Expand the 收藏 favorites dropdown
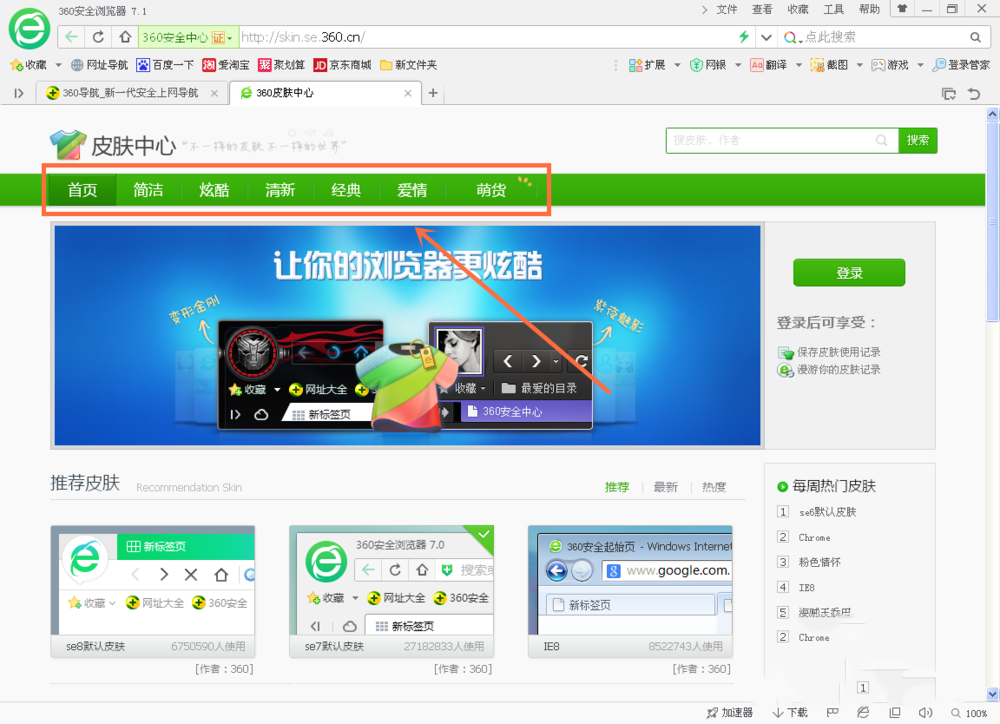This screenshot has width=1000, height=724. pyautogui.click(x=57, y=63)
